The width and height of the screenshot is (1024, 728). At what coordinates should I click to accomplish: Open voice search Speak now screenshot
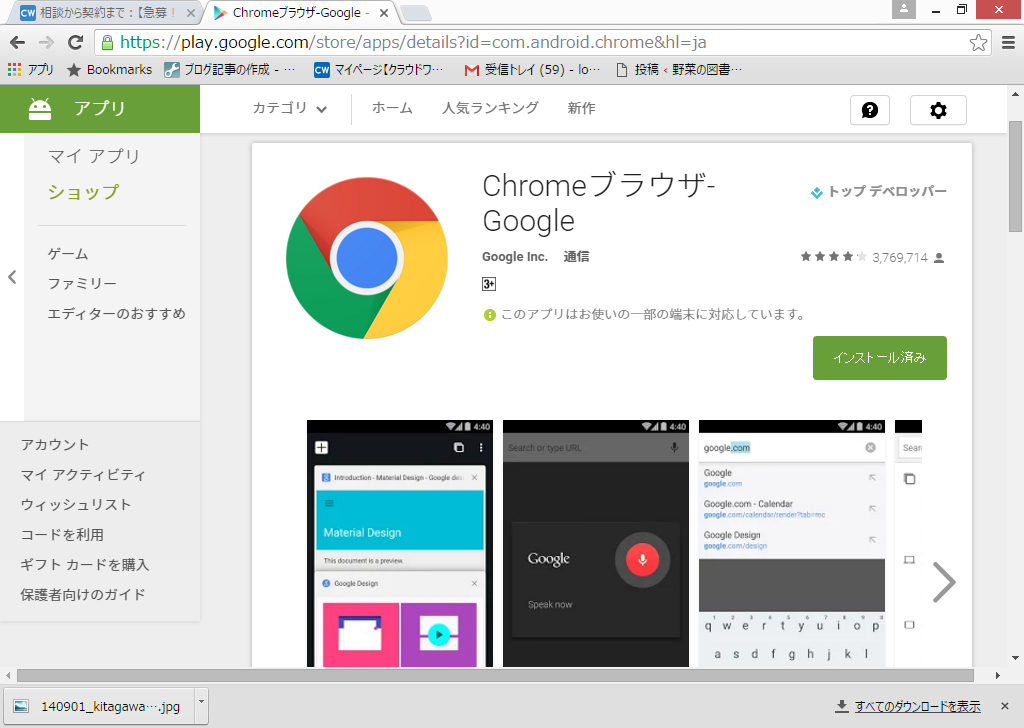(x=596, y=543)
